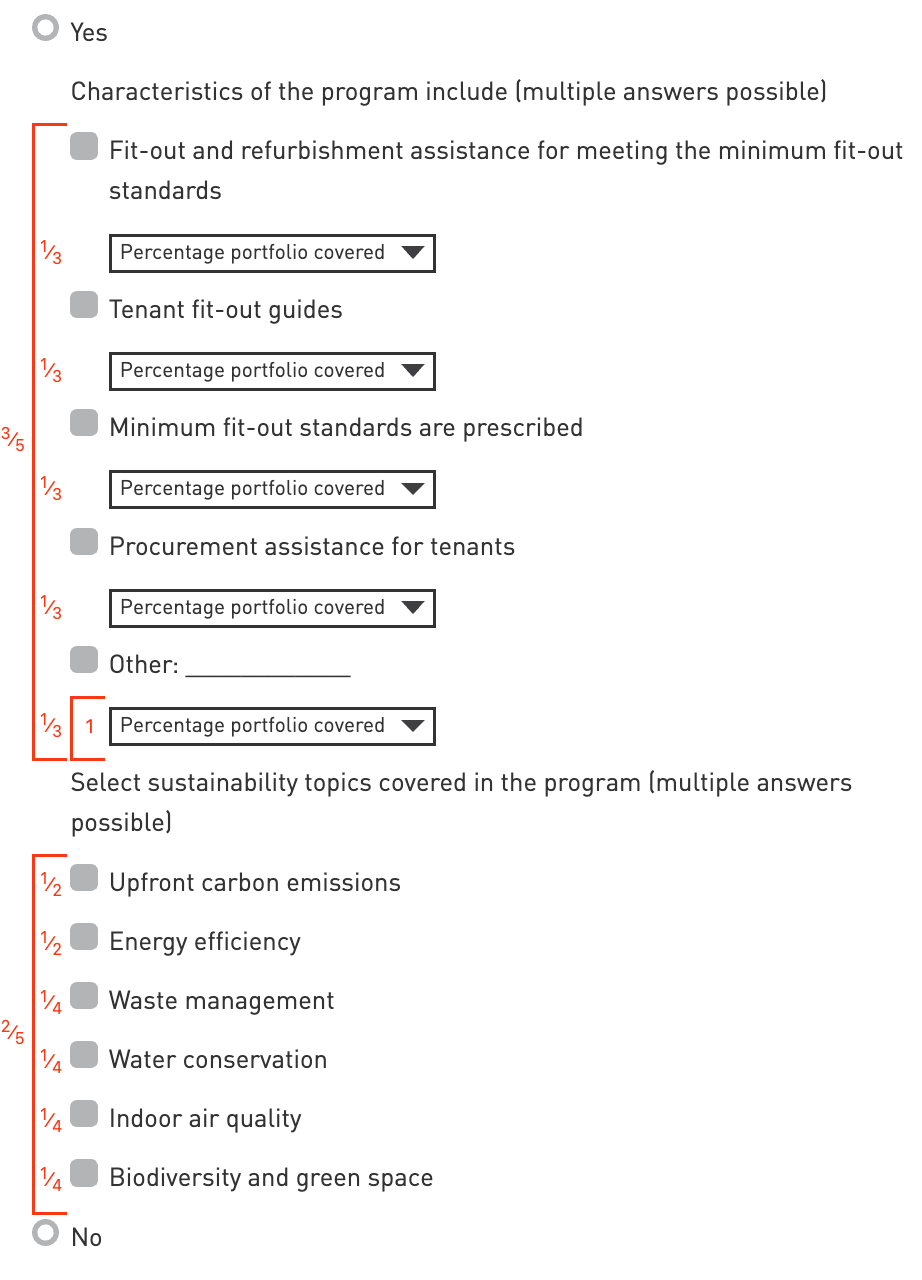Image resolution: width=922 pixels, height=1280 pixels.
Task: Click the Waste management label text
Action: click(x=221, y=1001)
